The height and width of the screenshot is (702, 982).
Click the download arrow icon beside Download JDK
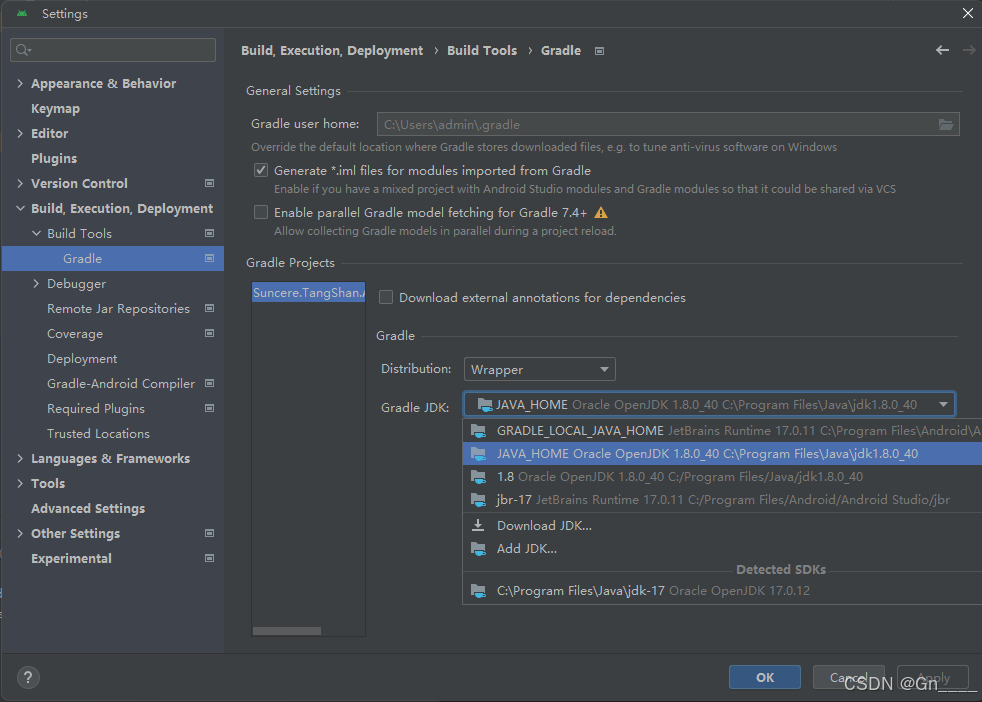(x=478, y=525)
